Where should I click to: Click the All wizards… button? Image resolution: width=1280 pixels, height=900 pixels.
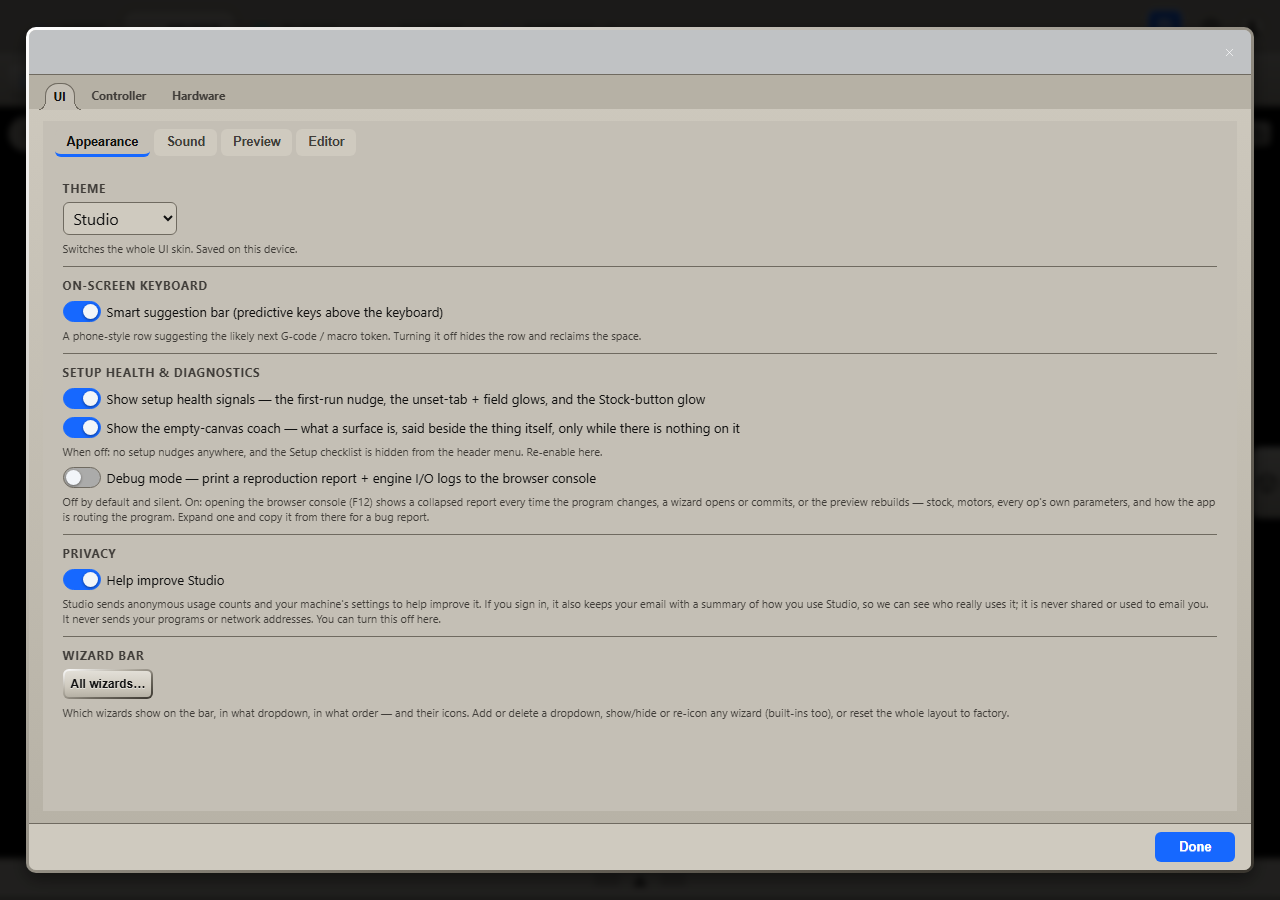[108, 684]
